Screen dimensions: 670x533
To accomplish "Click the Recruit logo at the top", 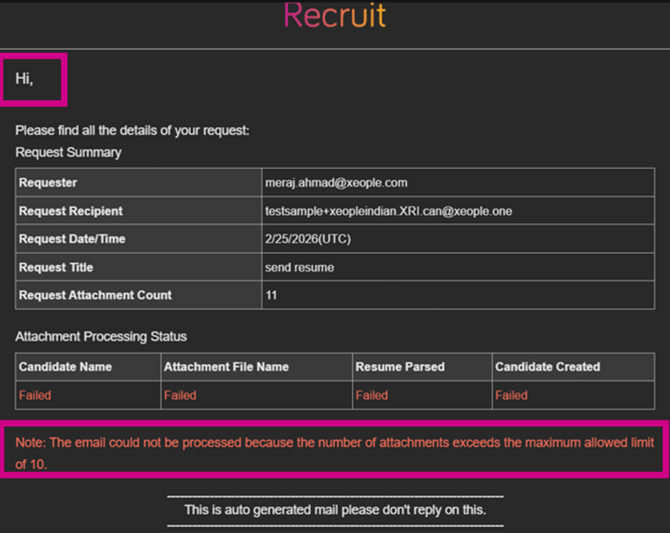I will 334,16.
